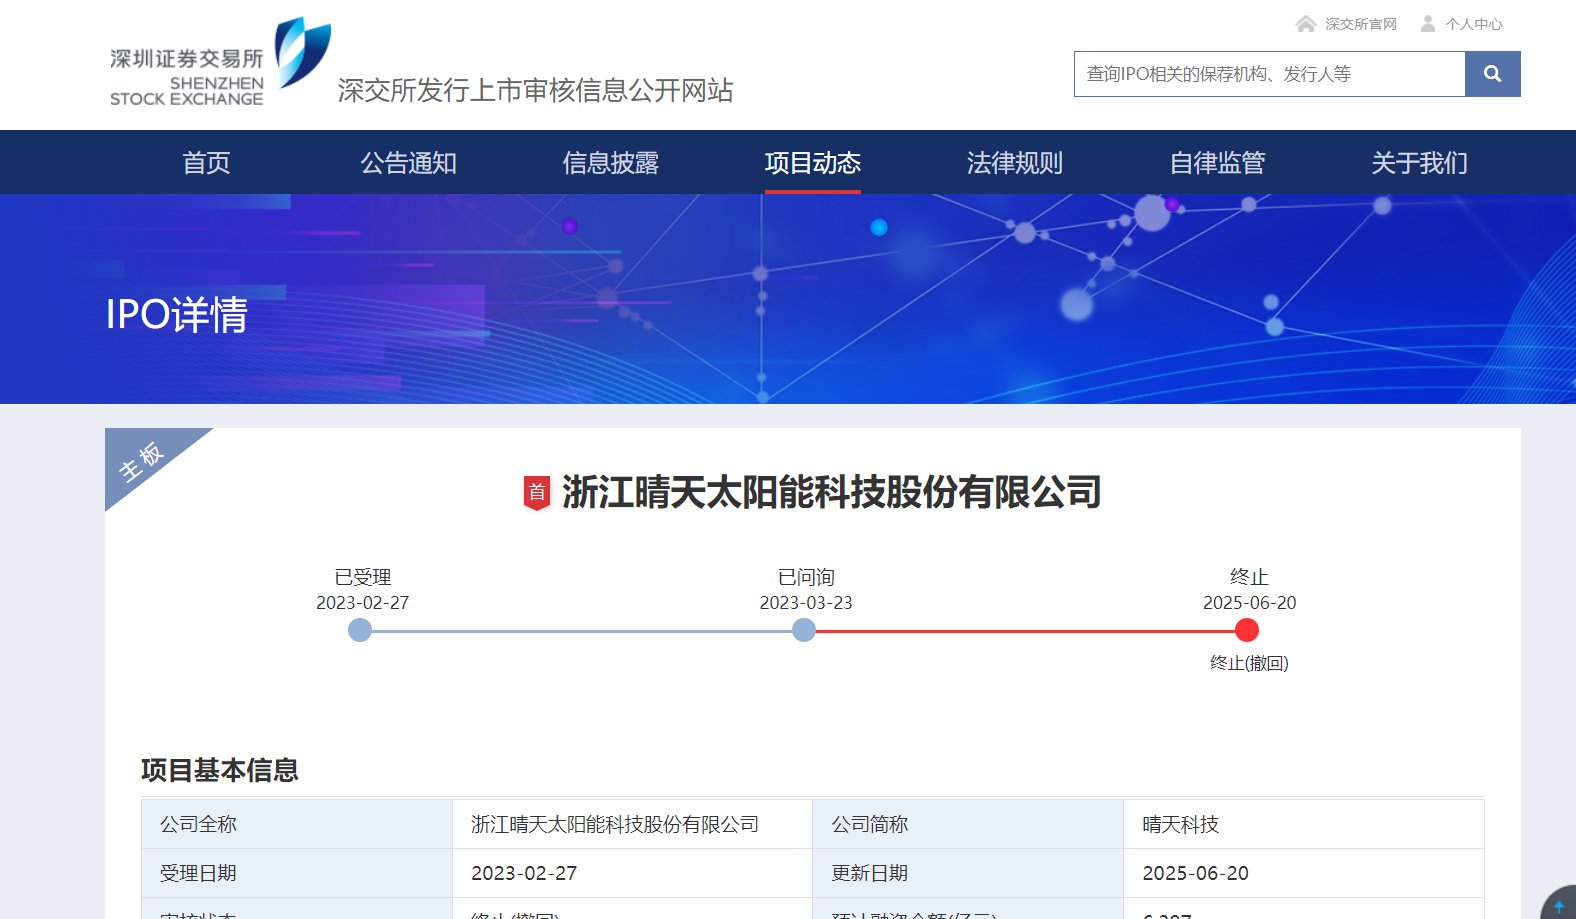Open the 自律监管 menu
This screenshot has height=919, width=1576.
tap(1217, 162)
